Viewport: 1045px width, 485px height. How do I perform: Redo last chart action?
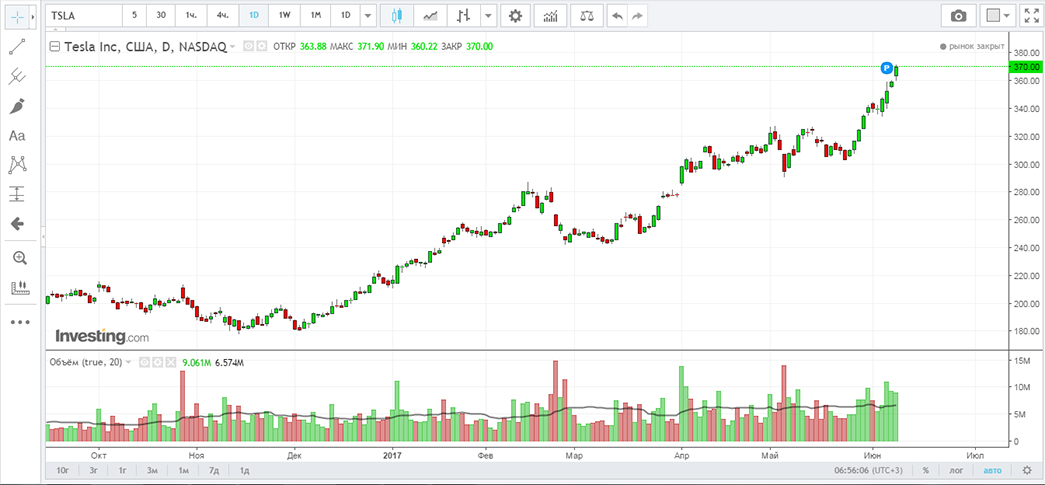(637, 15)
